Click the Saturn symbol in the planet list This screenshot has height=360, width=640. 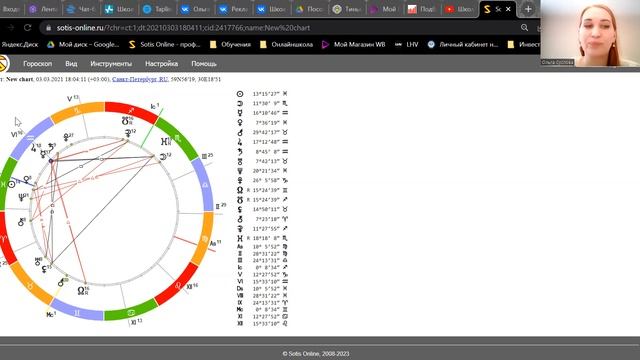pyautogui.click(x=240, y=151)
